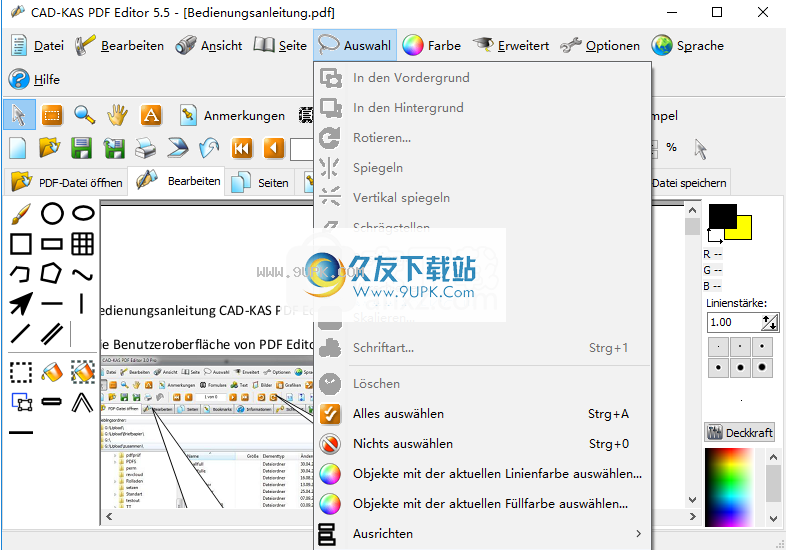Image resolution: width=786 pixels, height=550 pixels.
Task: Click color palette scrollbar down arrow
Action: click(x=773, y=518)
